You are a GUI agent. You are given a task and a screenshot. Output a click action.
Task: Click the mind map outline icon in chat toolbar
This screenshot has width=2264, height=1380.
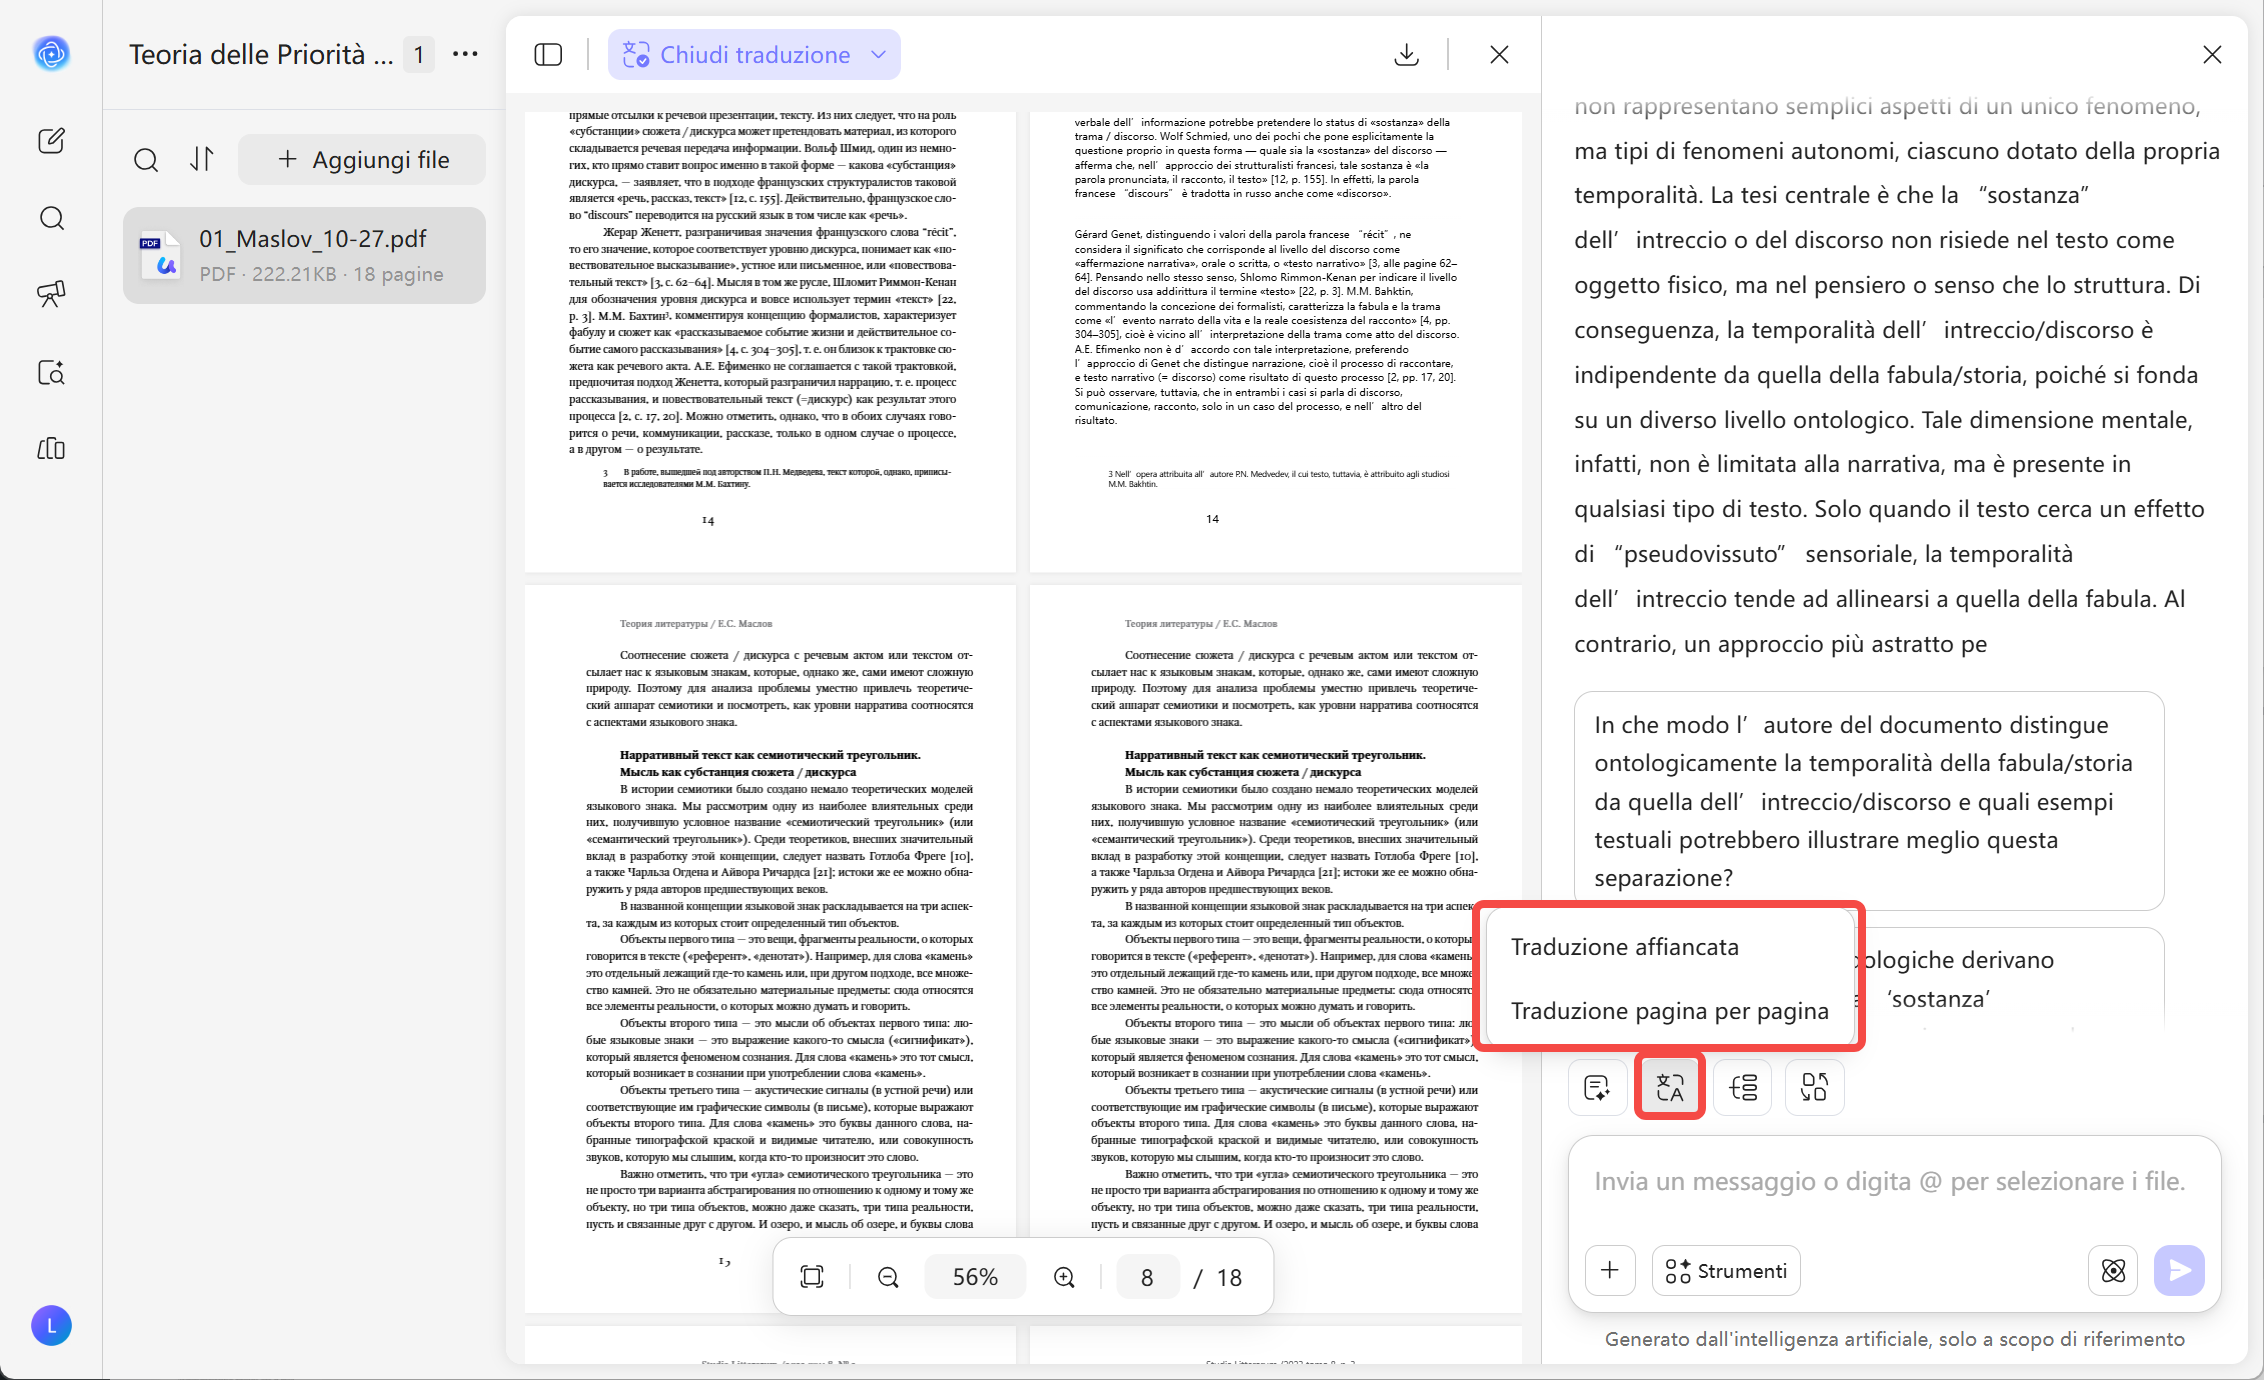click(x=1742, y=1087)
